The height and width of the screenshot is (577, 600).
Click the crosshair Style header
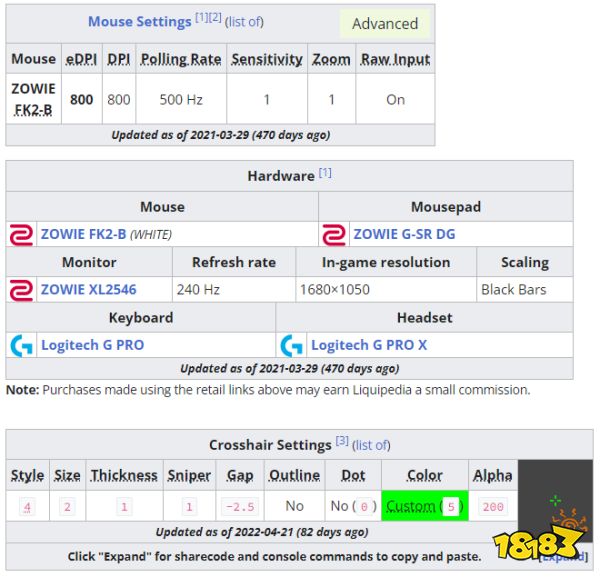click(x=28, y=476)
